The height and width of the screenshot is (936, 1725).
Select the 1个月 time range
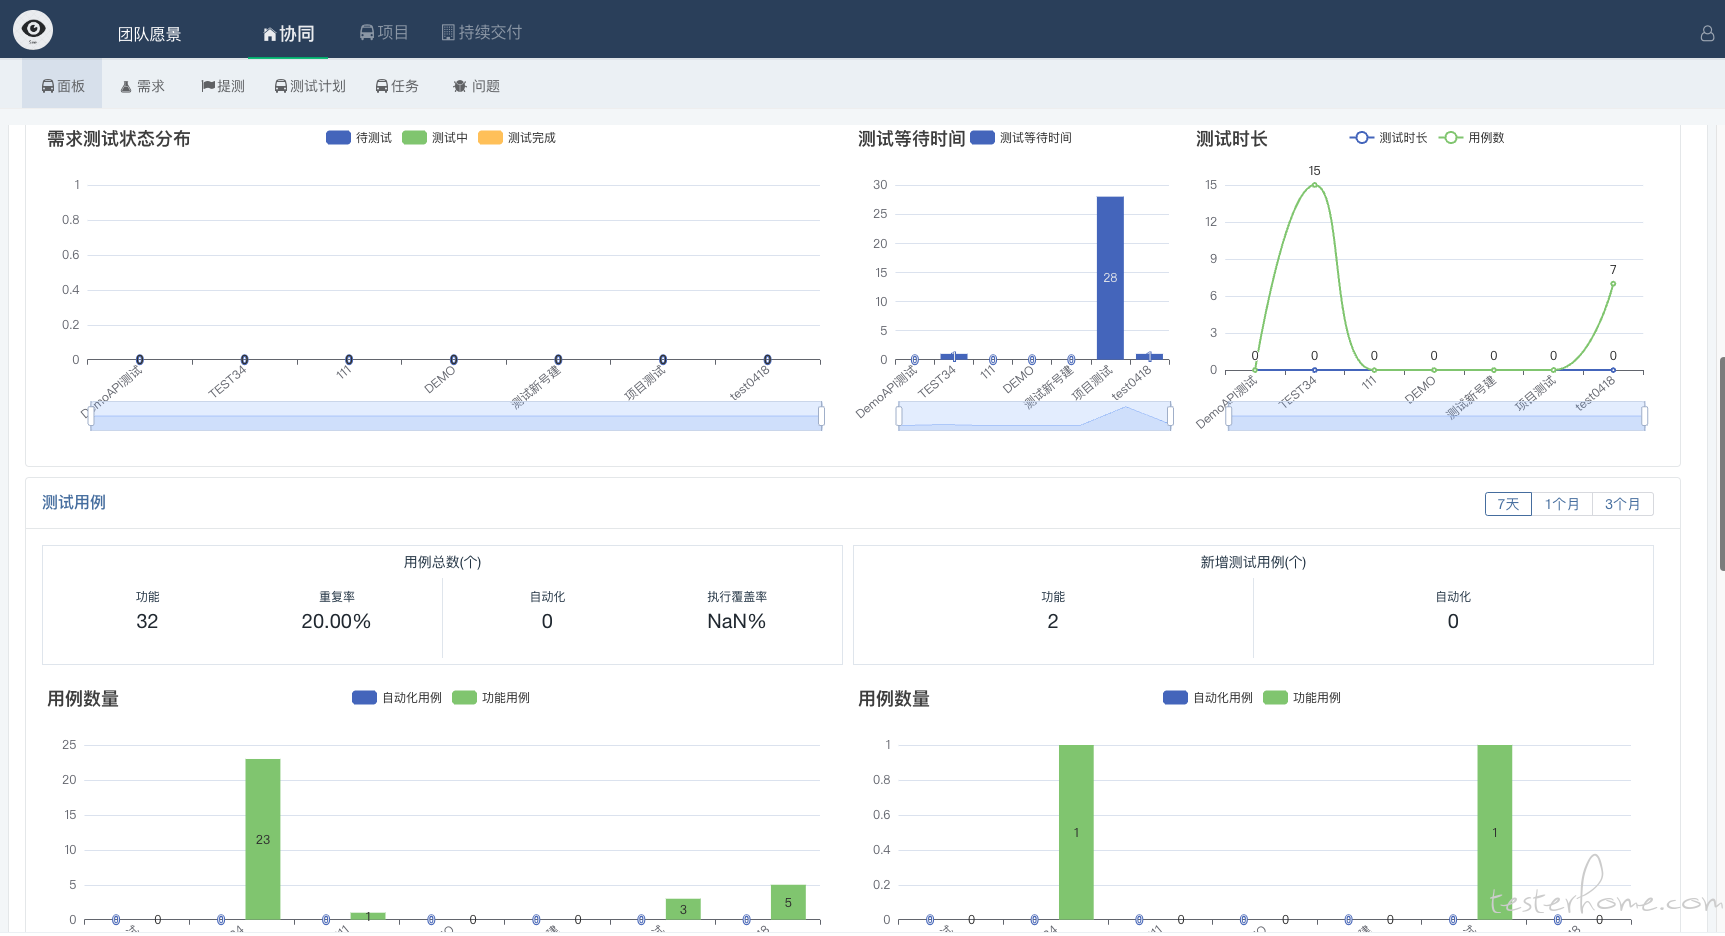[x=1562, y=504]
